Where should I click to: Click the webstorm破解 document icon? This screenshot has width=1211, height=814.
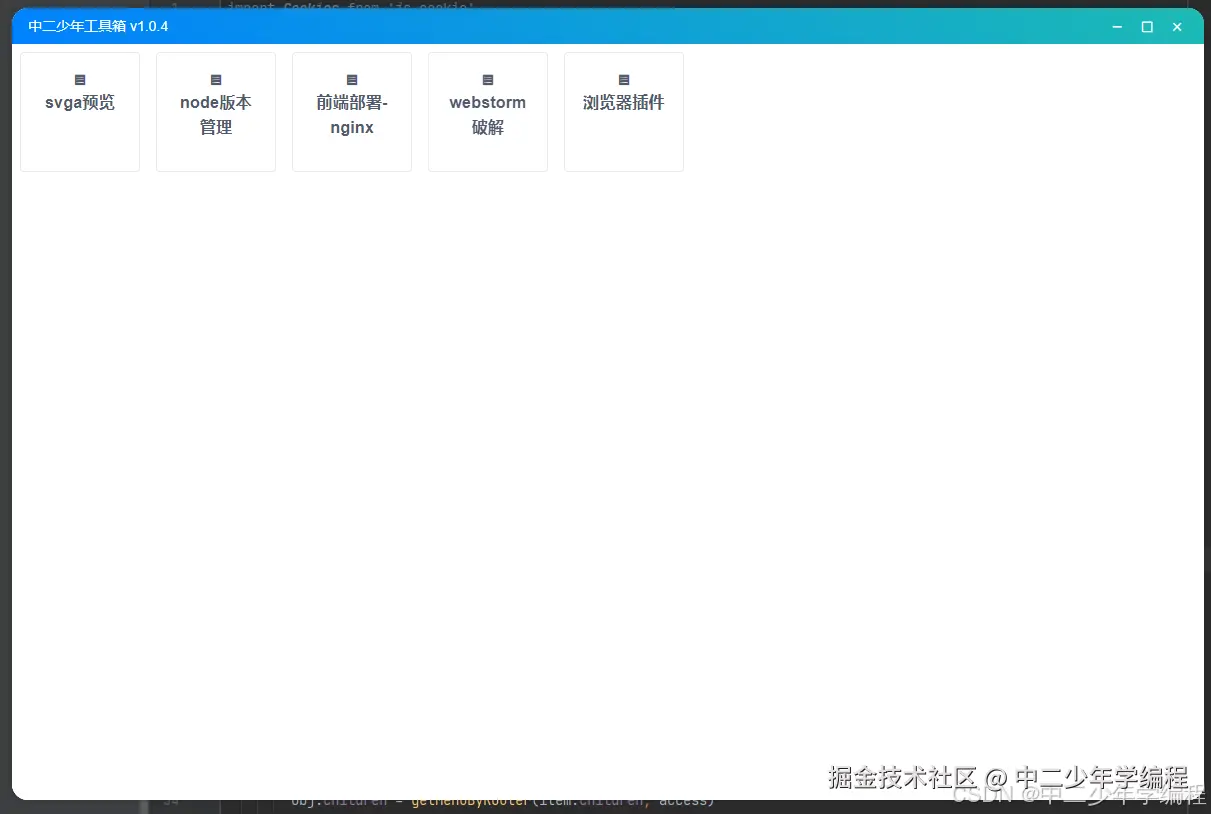coord(487,79)
